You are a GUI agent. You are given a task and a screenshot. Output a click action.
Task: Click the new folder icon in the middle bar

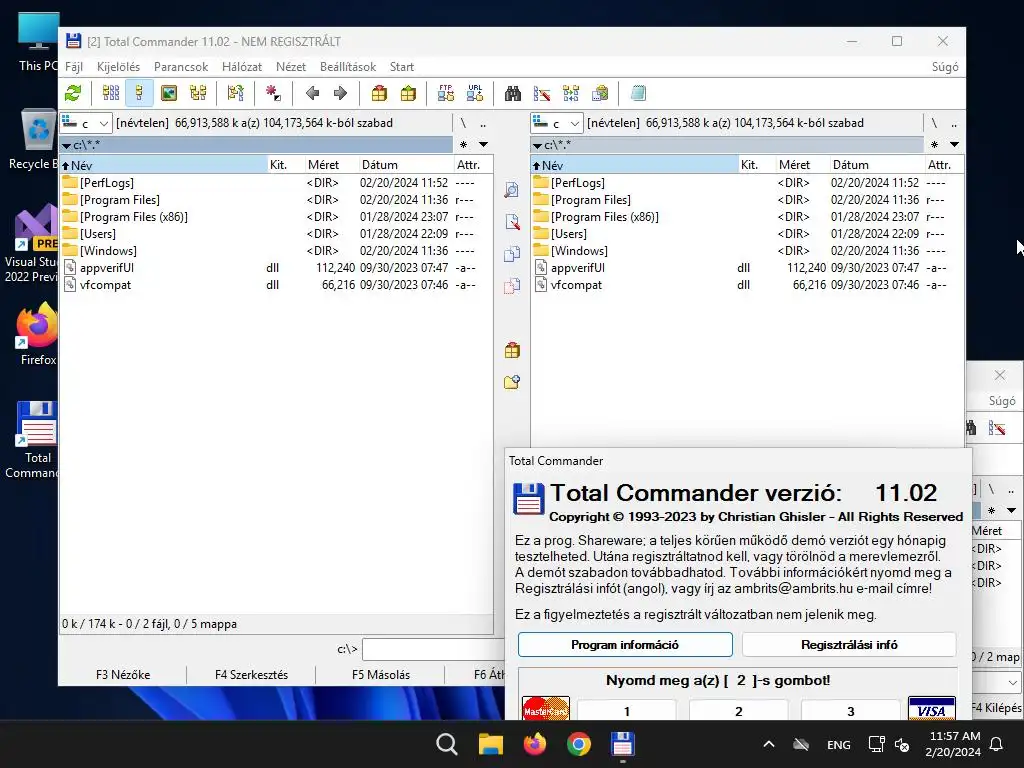click(512, 382)
